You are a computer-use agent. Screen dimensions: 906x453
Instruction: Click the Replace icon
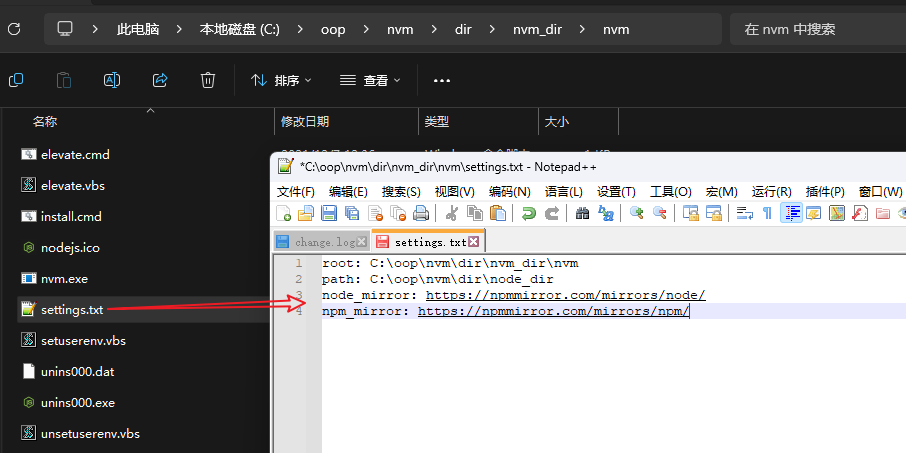click(x=606, y=213)
